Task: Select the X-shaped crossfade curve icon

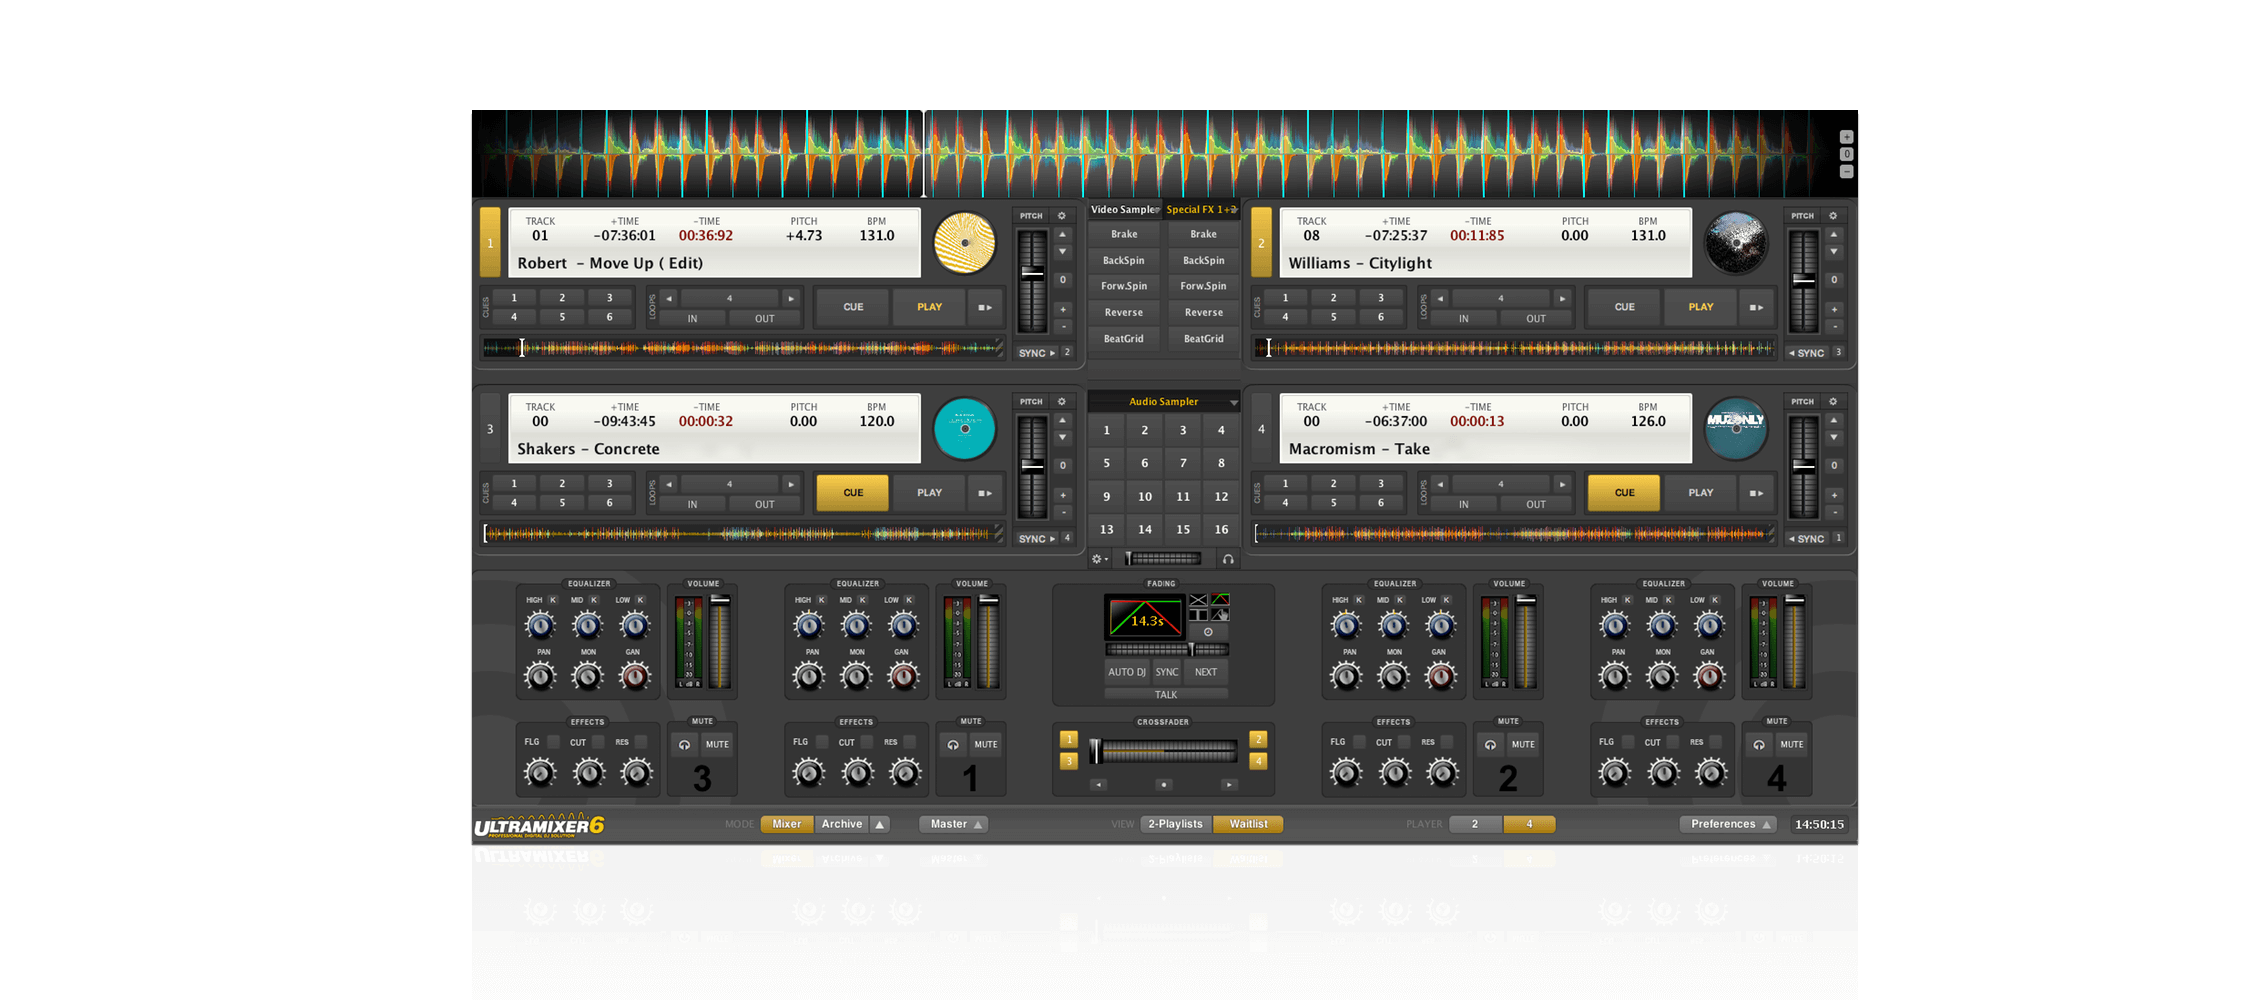Action: tap(1198, 600)
